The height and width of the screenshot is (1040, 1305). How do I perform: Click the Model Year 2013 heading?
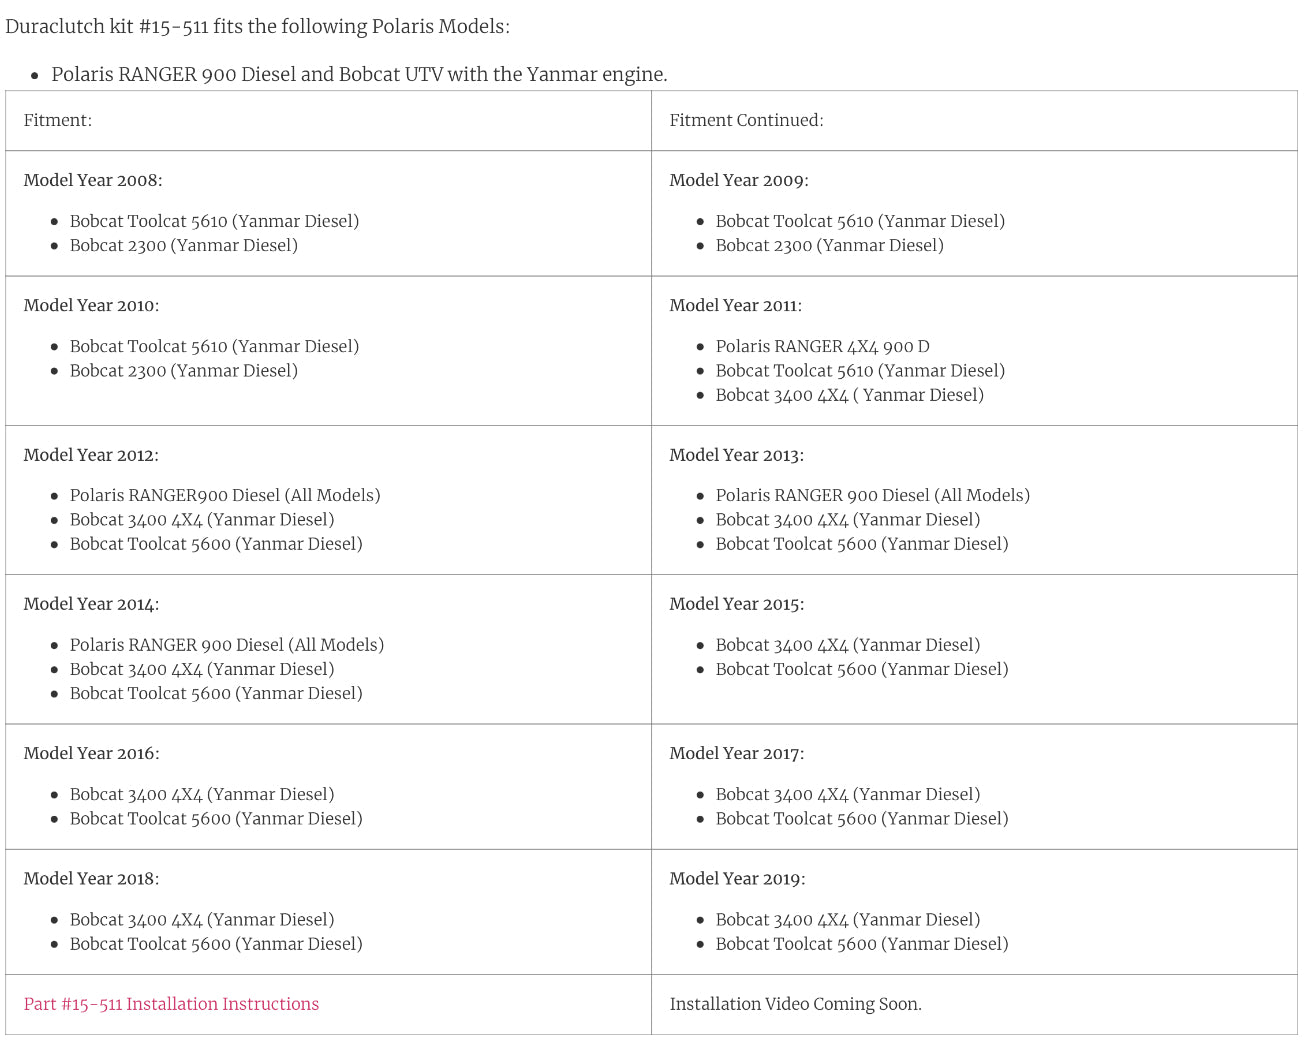[x=736, y=455]
